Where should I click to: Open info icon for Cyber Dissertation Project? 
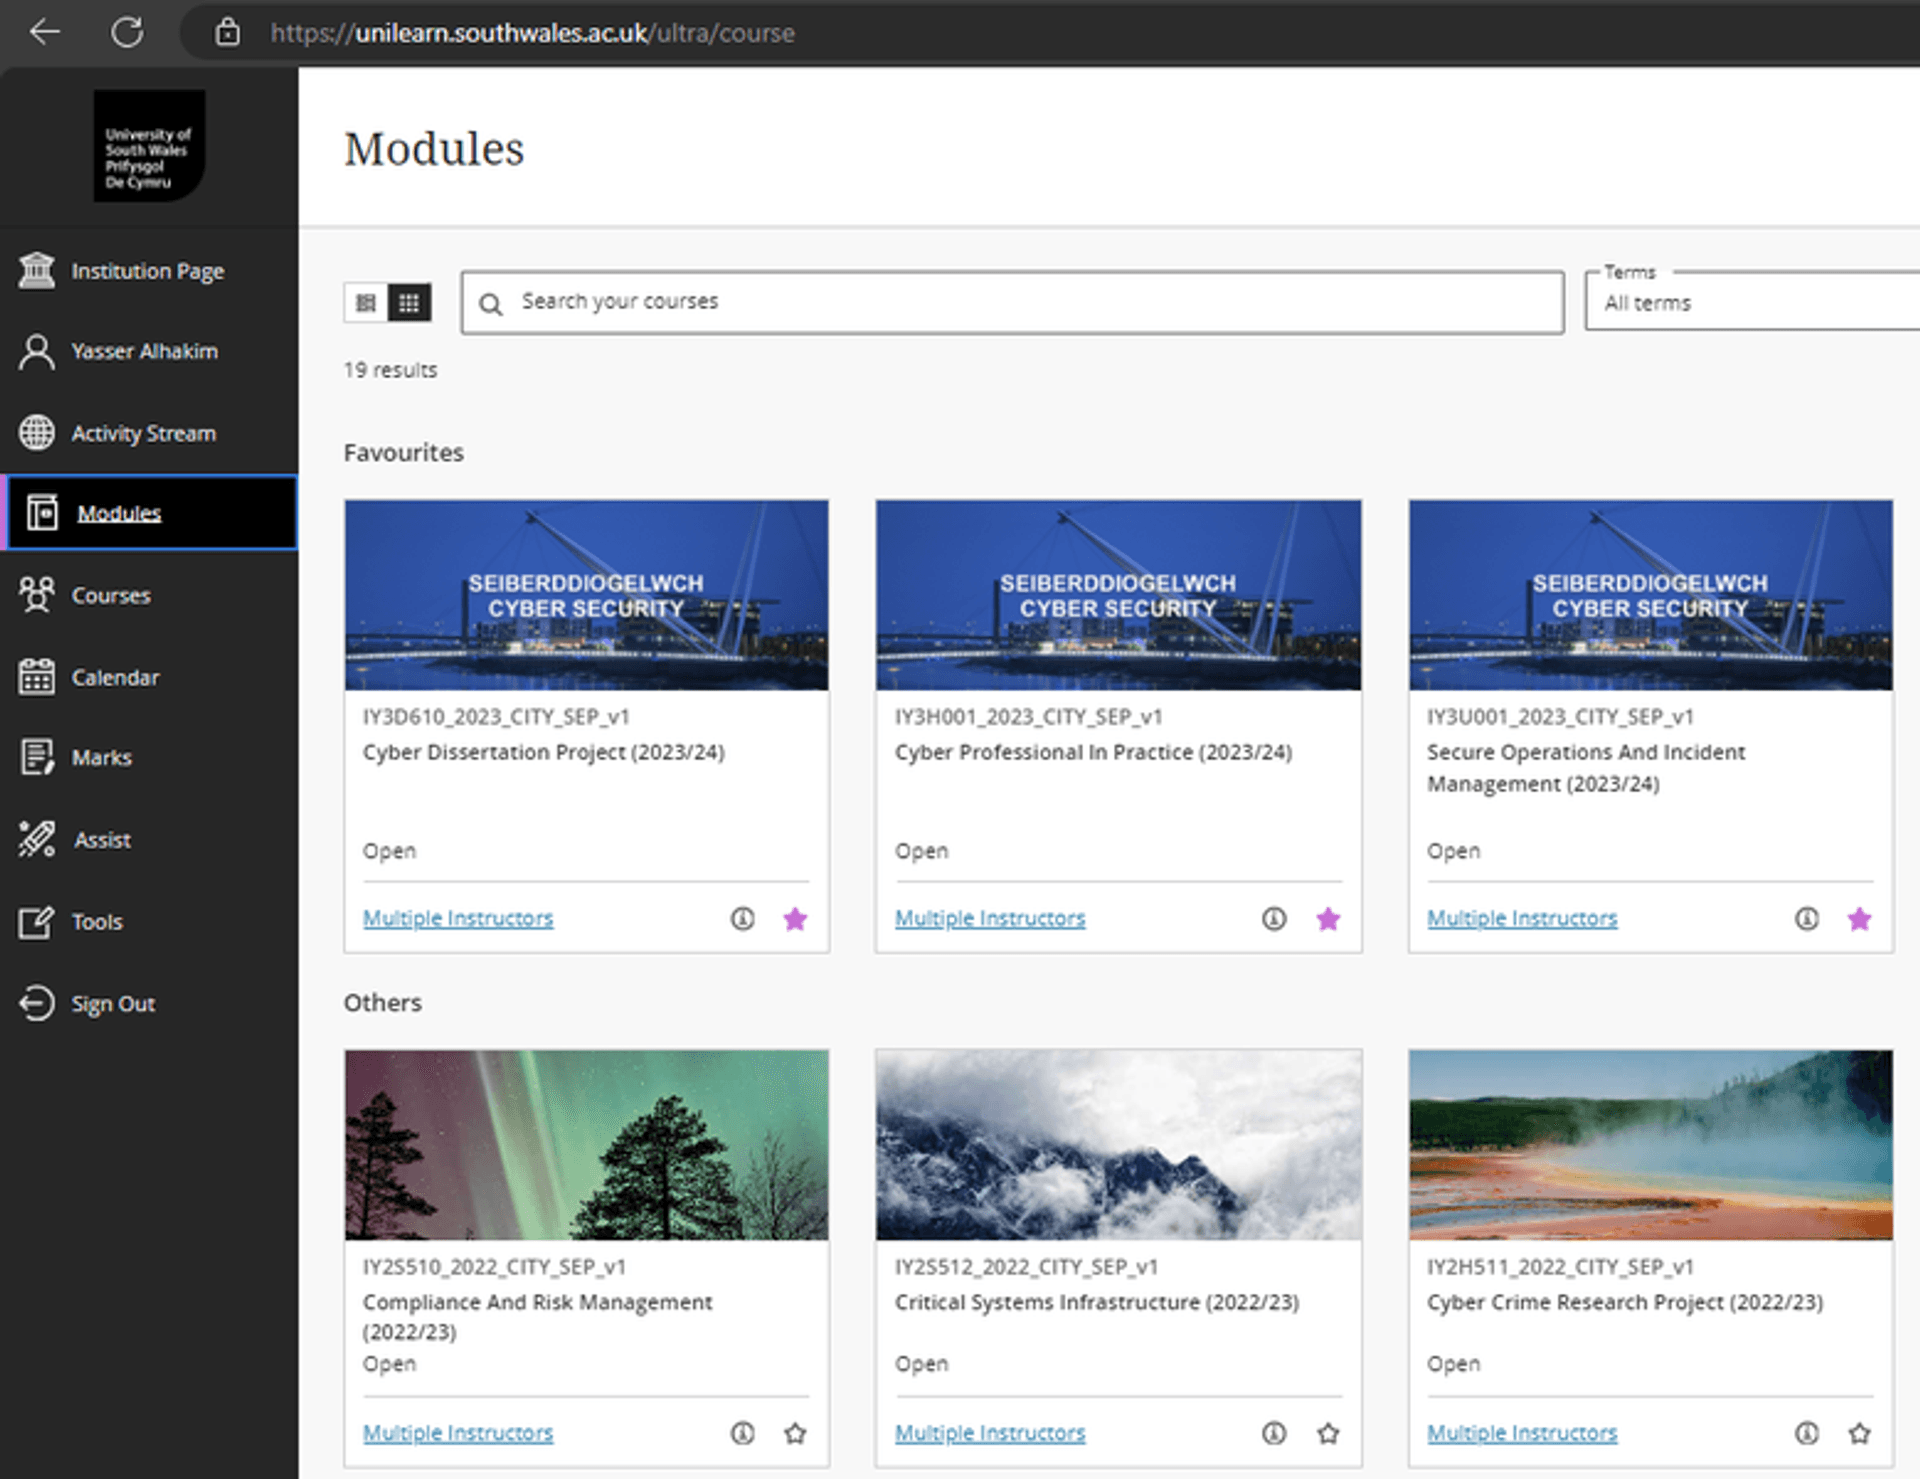(742, 918)
